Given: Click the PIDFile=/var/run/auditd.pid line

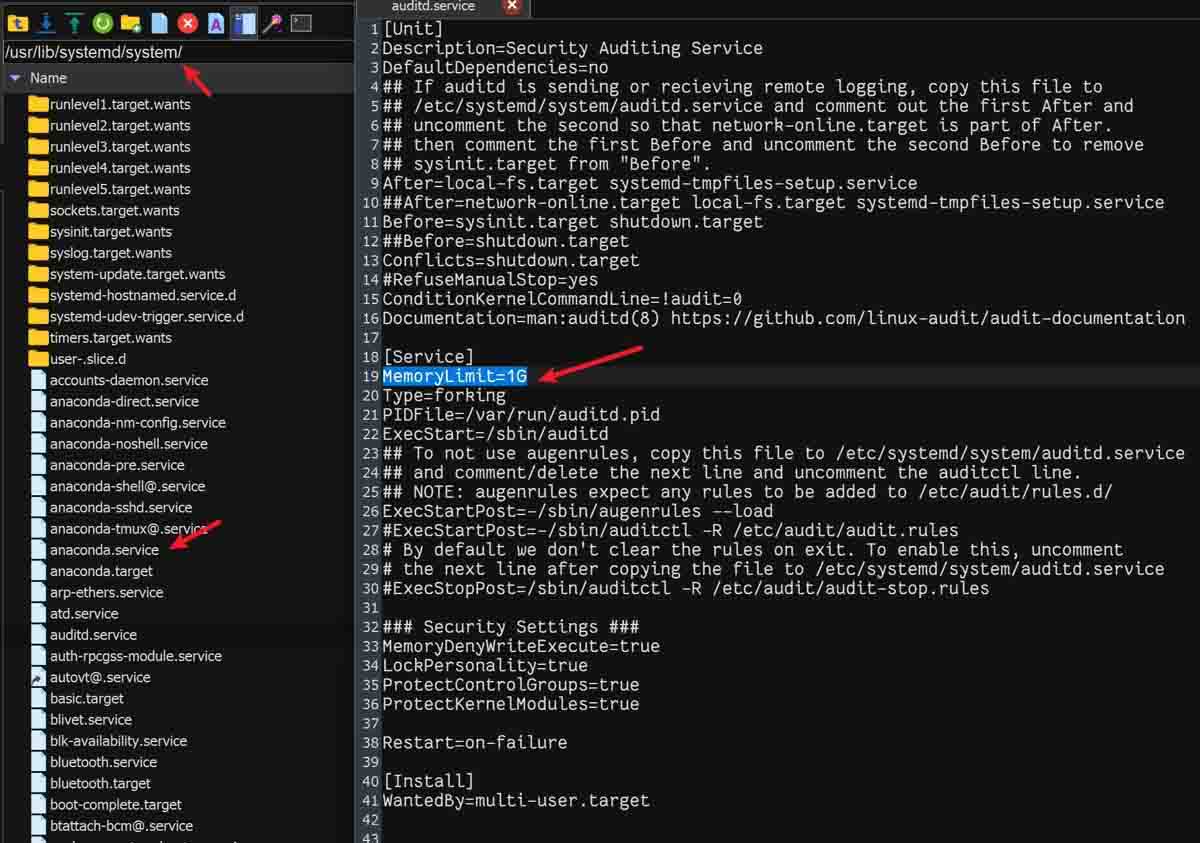Looking at the screenshot, I should [521, 414].
